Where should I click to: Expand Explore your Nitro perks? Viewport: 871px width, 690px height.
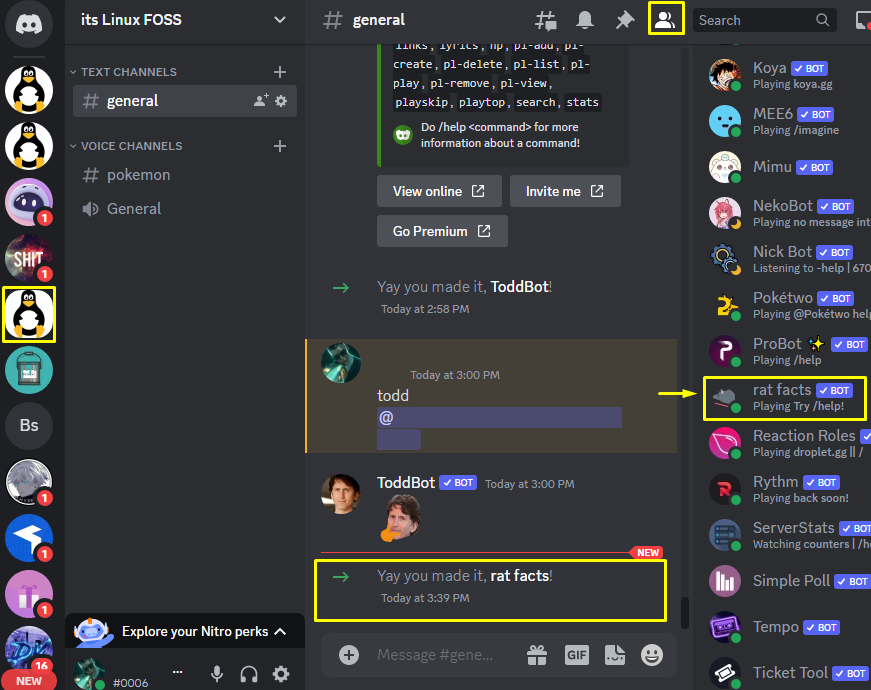185,631
